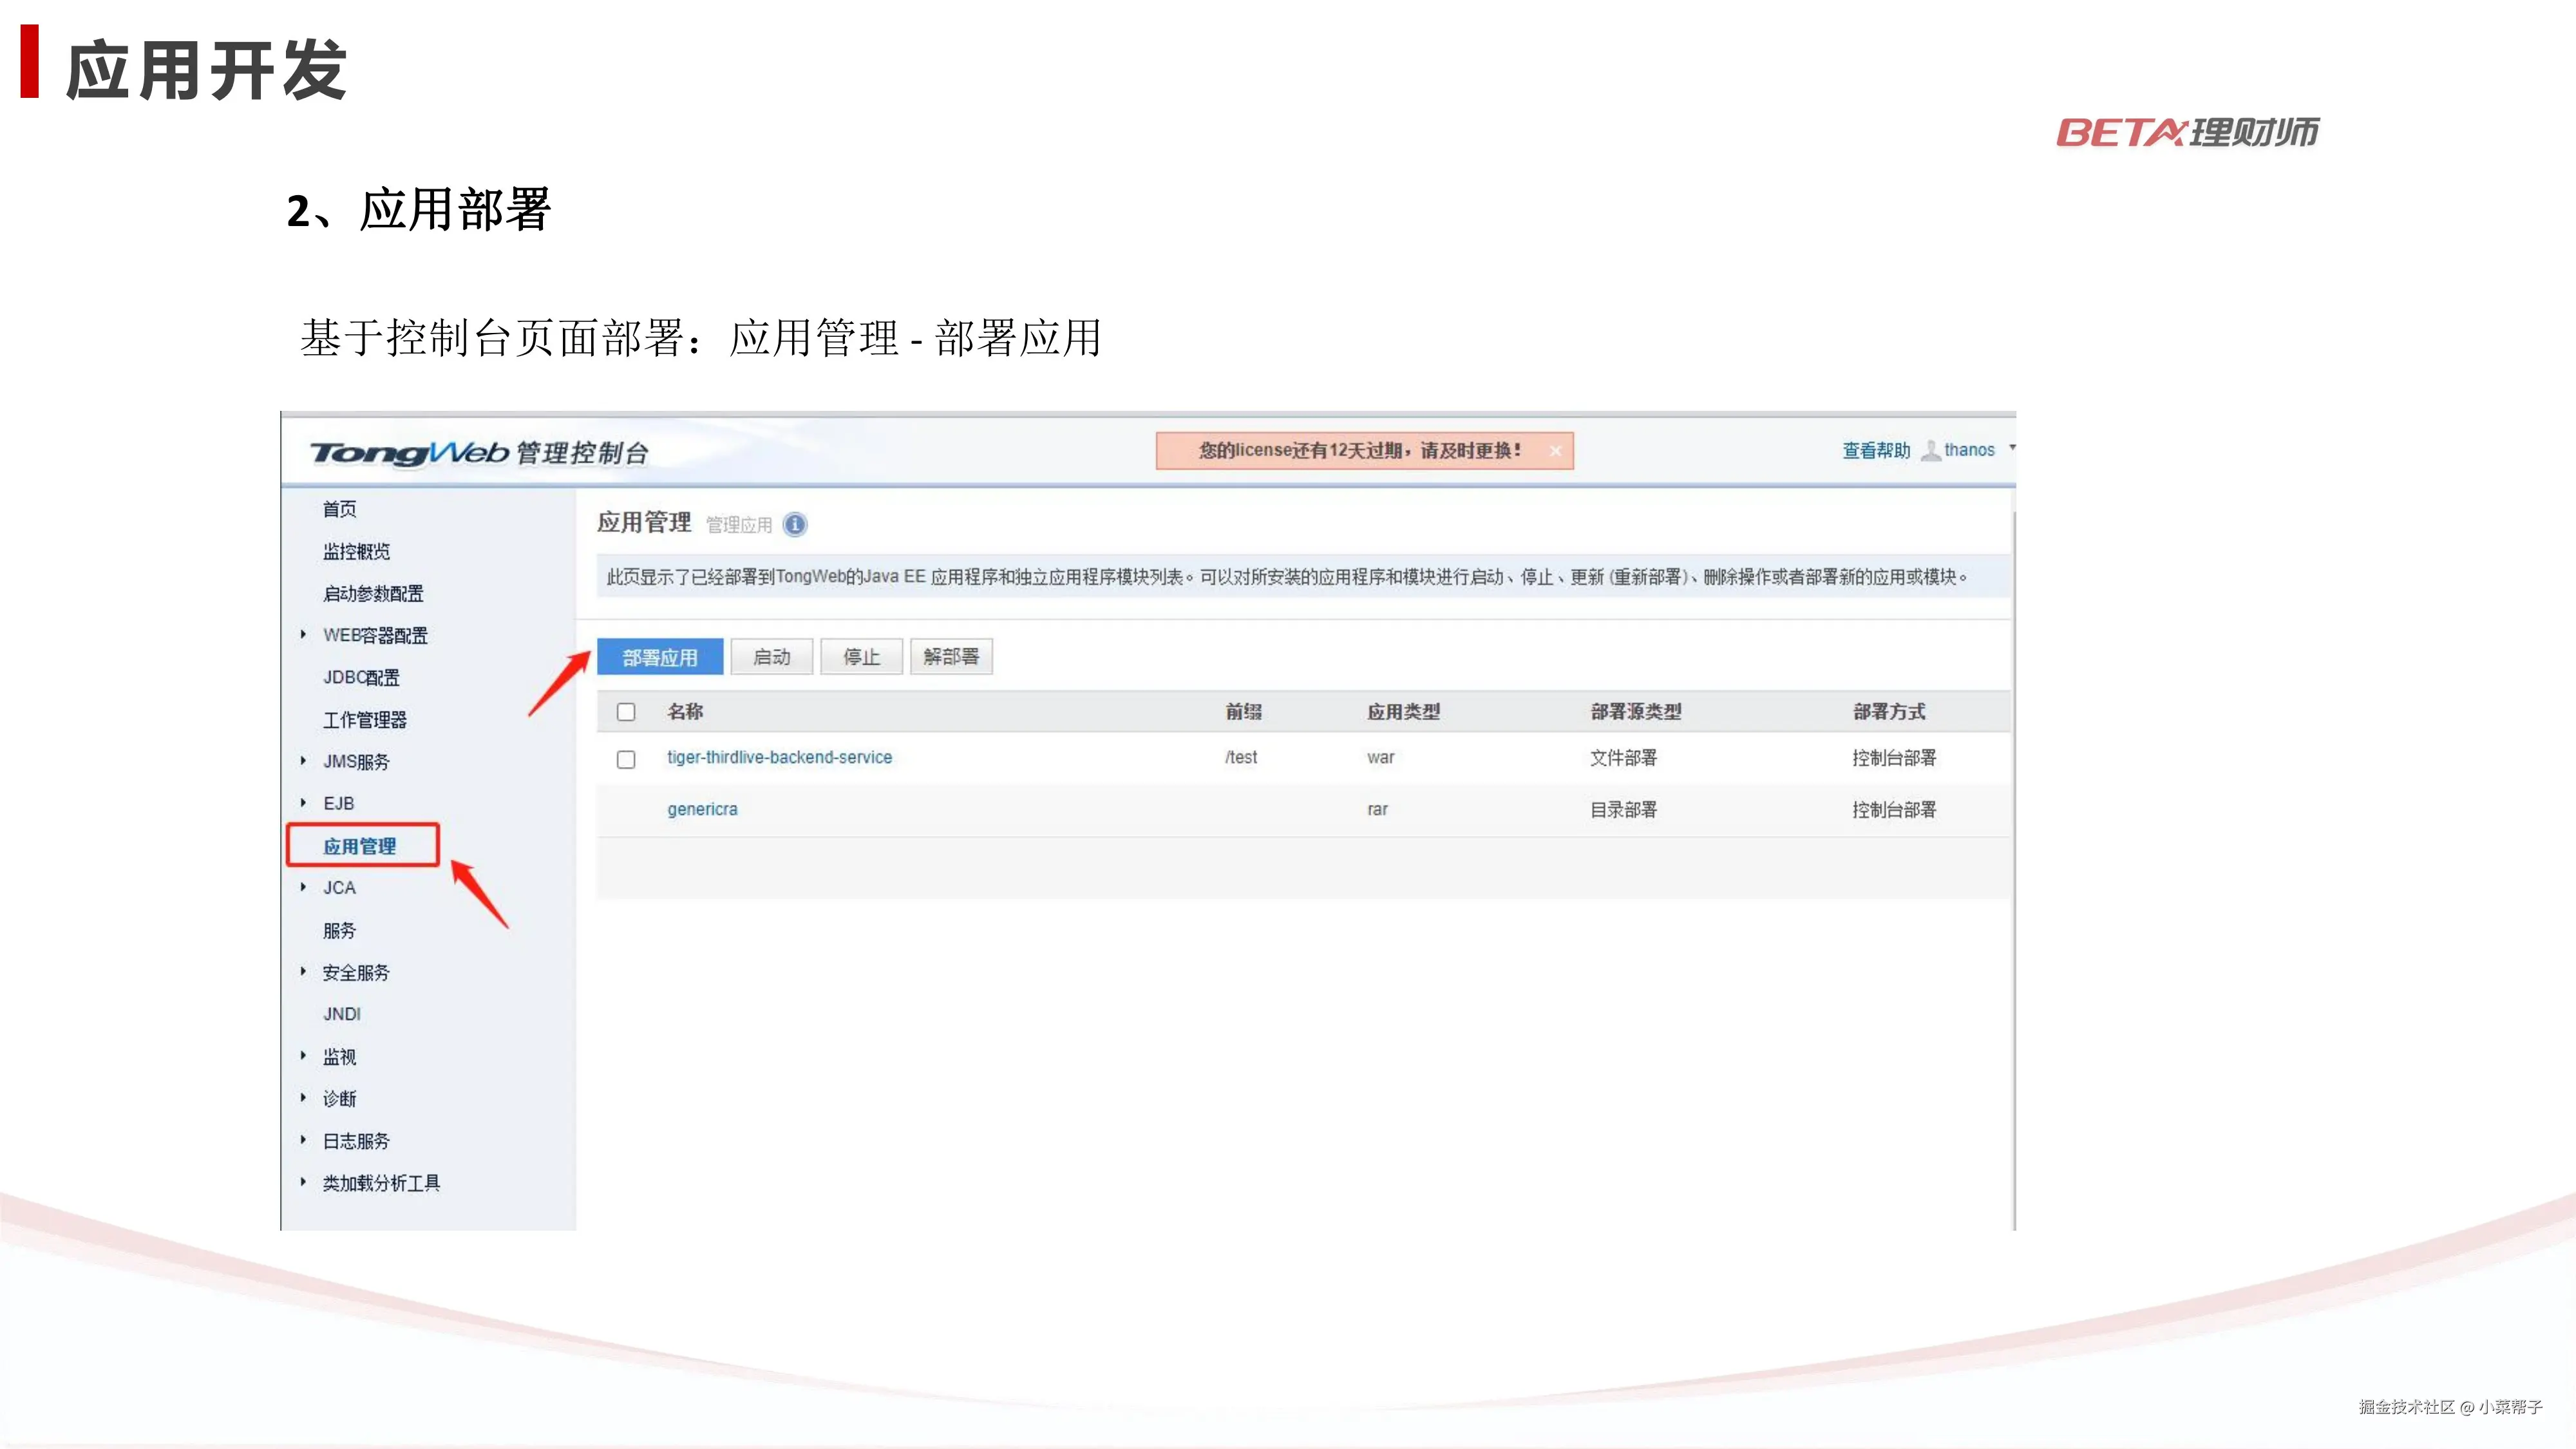Expand the EJB sidebar node
Screen dimensions: 2576x1449
point(303,802)
